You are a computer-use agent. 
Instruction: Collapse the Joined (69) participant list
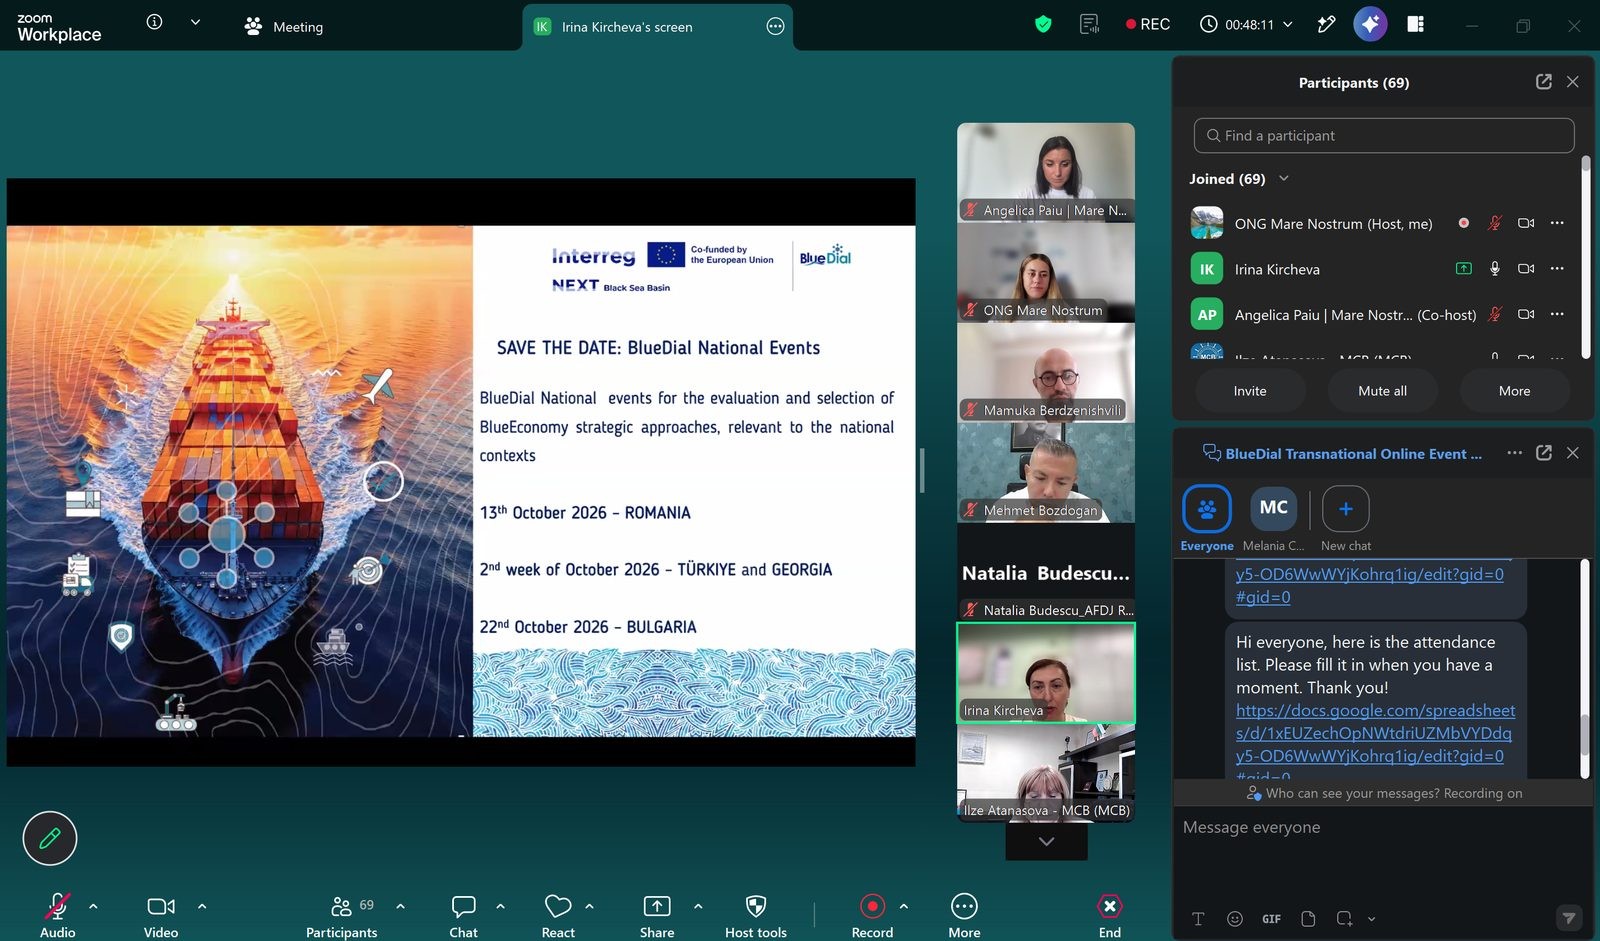[1284, 179]
